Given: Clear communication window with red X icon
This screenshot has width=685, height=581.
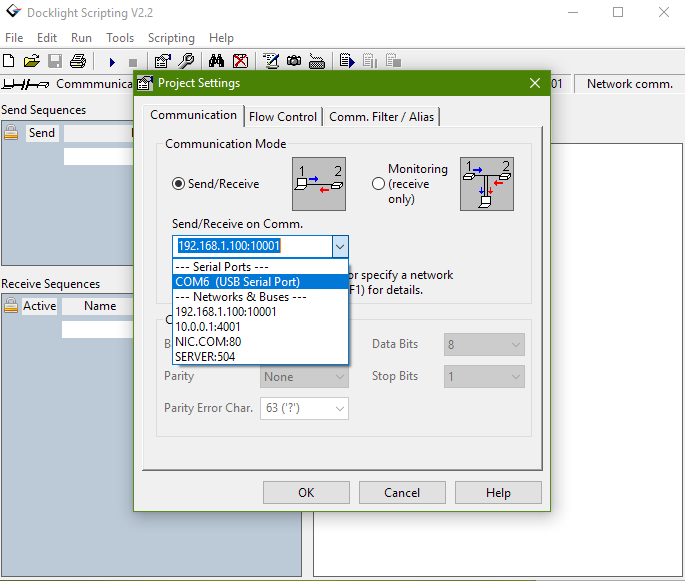Looking at the screenshot, I should click(x=240, y=61).
